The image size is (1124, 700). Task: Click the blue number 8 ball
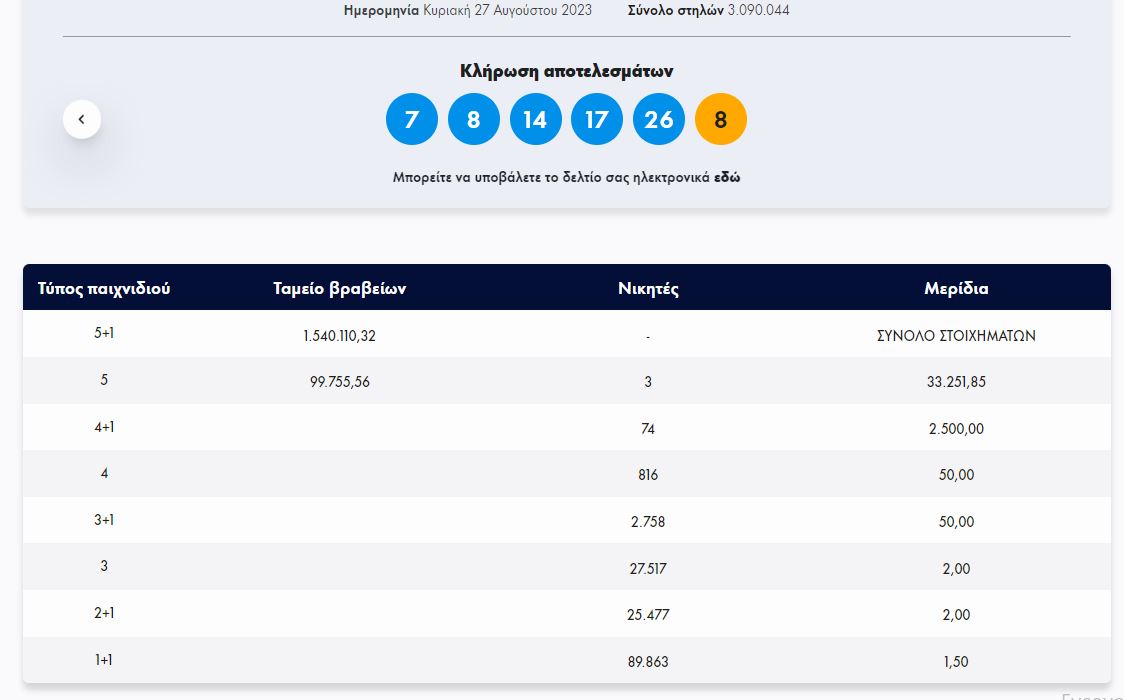(x=474, y=119)
